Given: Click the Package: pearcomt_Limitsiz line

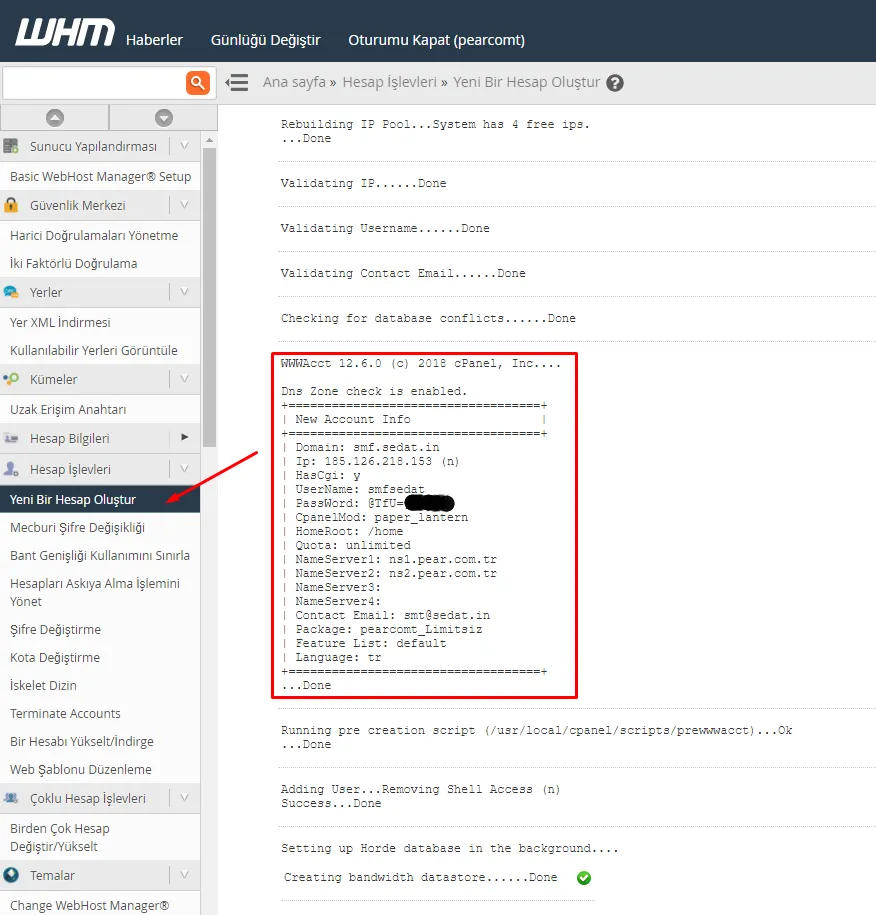Looking at the screenshot, I should 389,630.
